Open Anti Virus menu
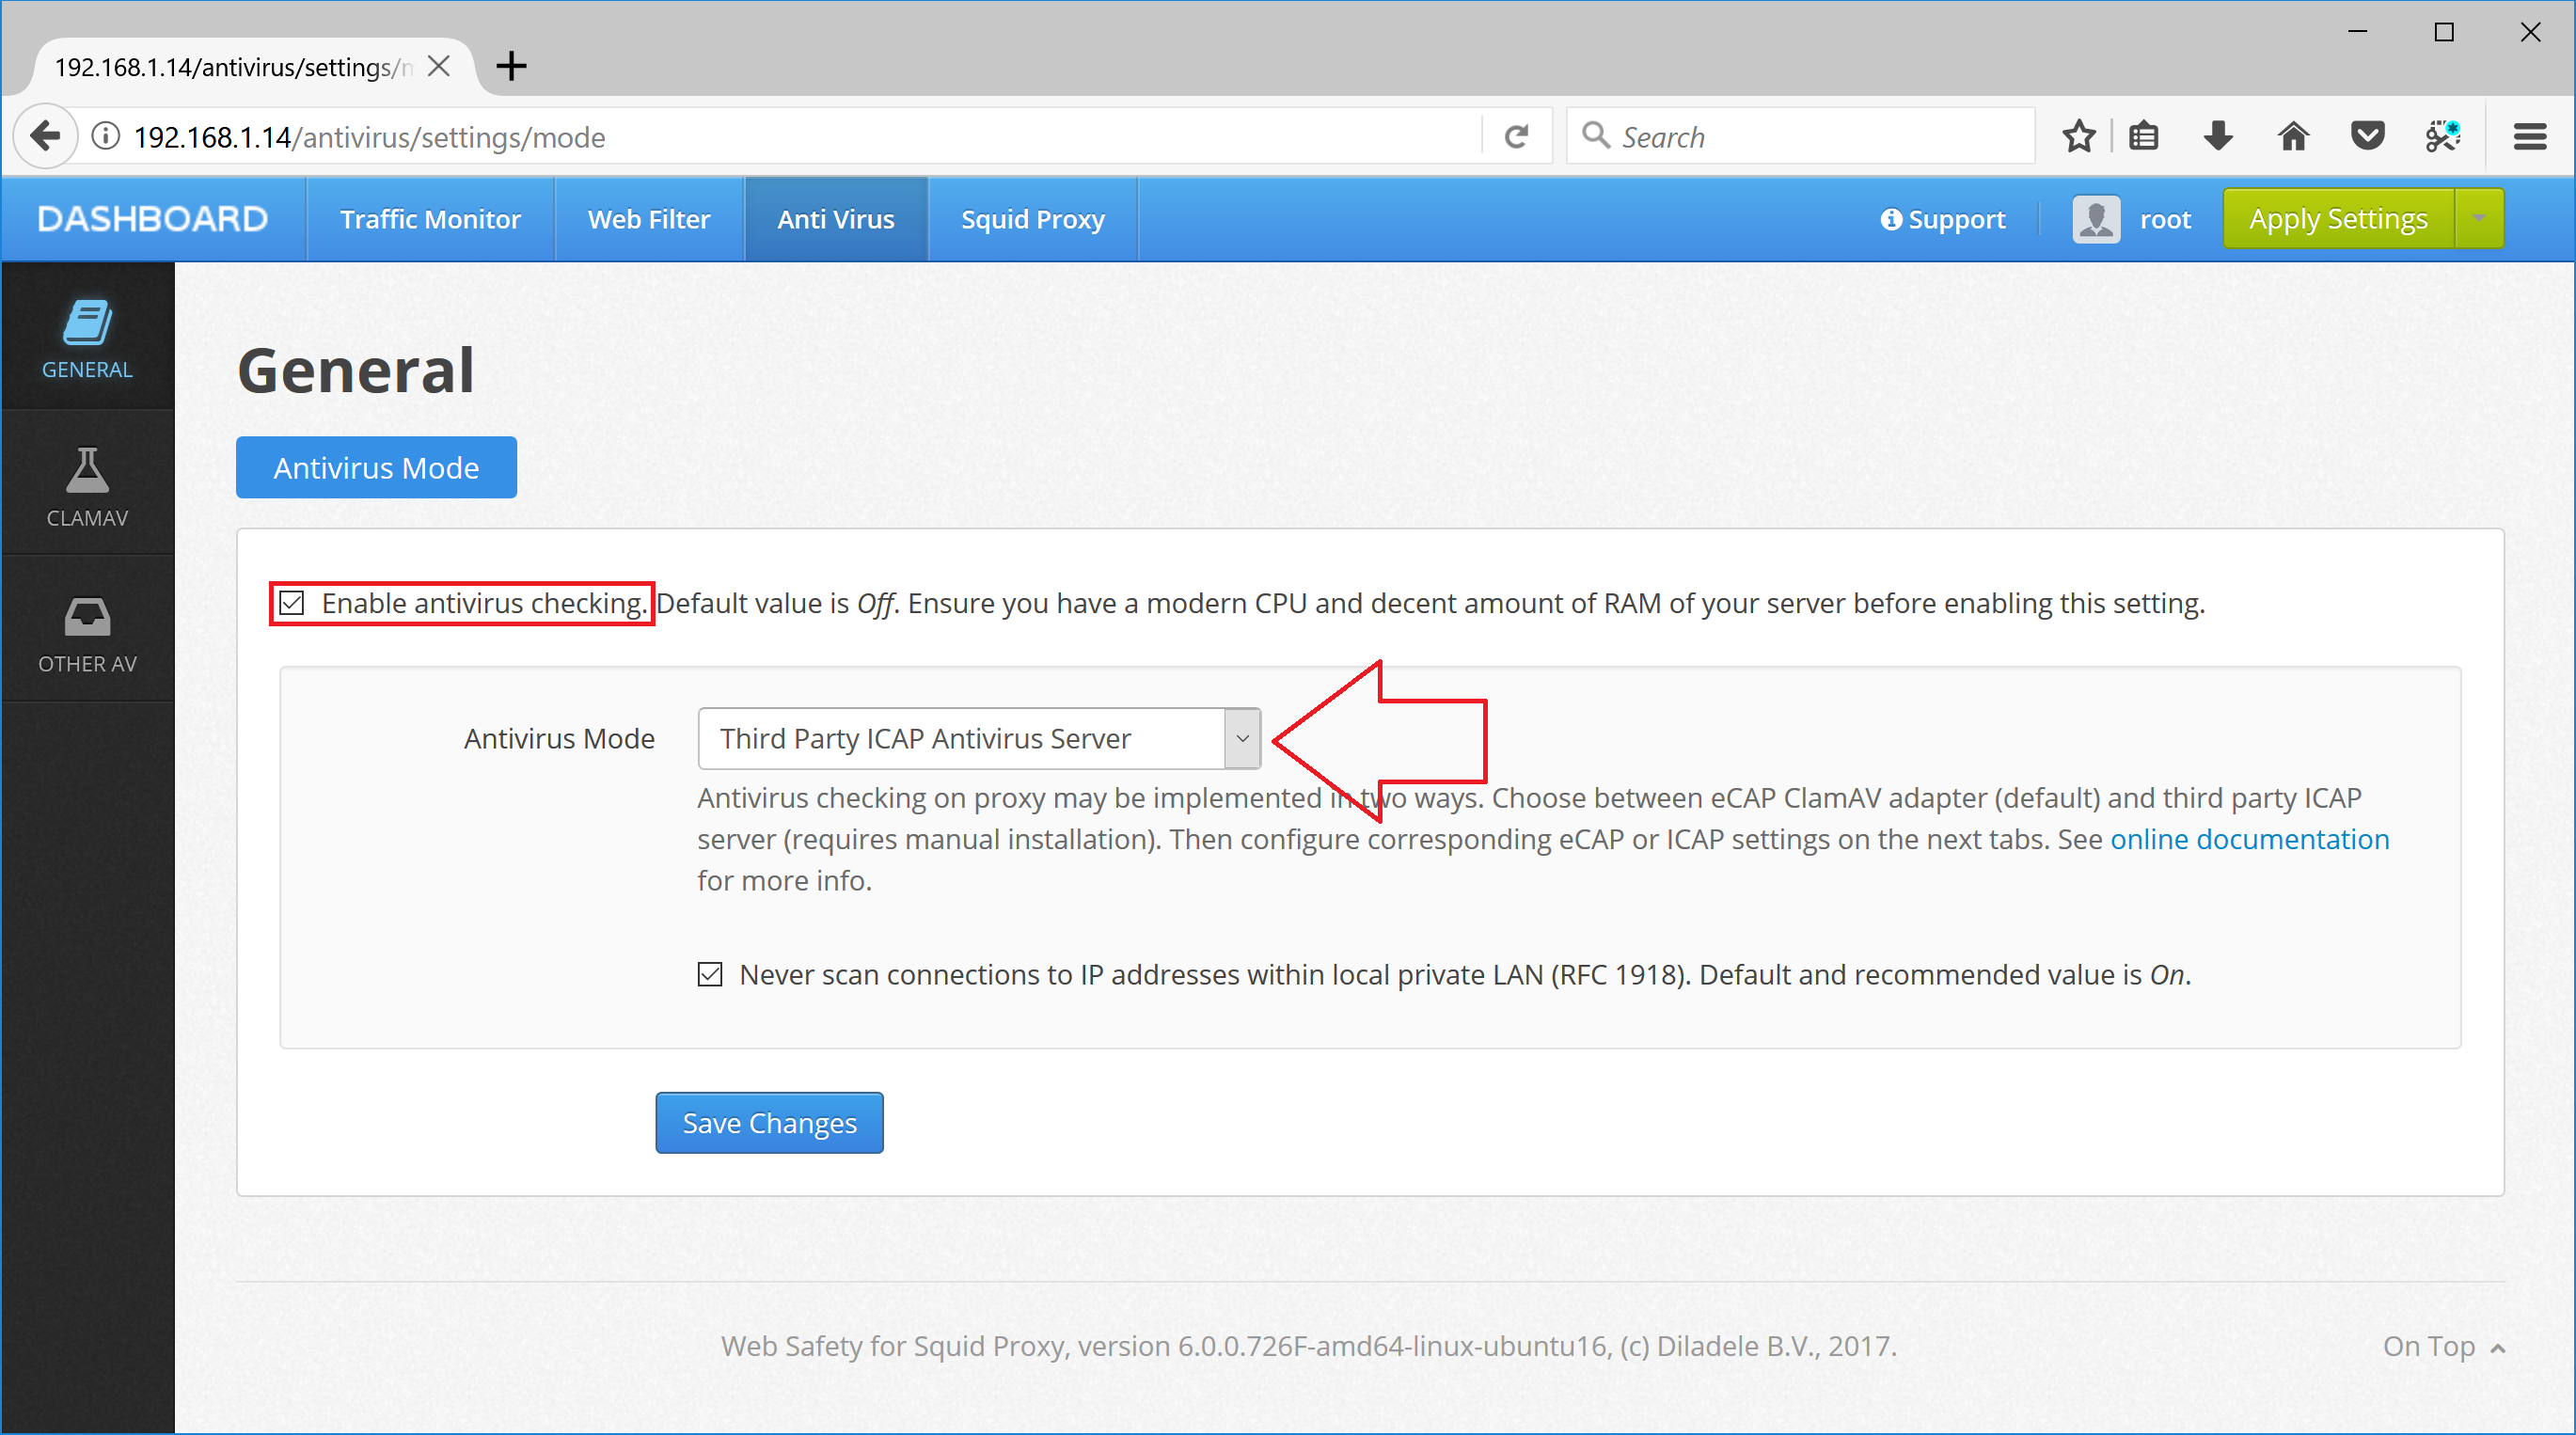Image resolution: width=2576 pixels, height=1435 pixels. tap(836, 219)
